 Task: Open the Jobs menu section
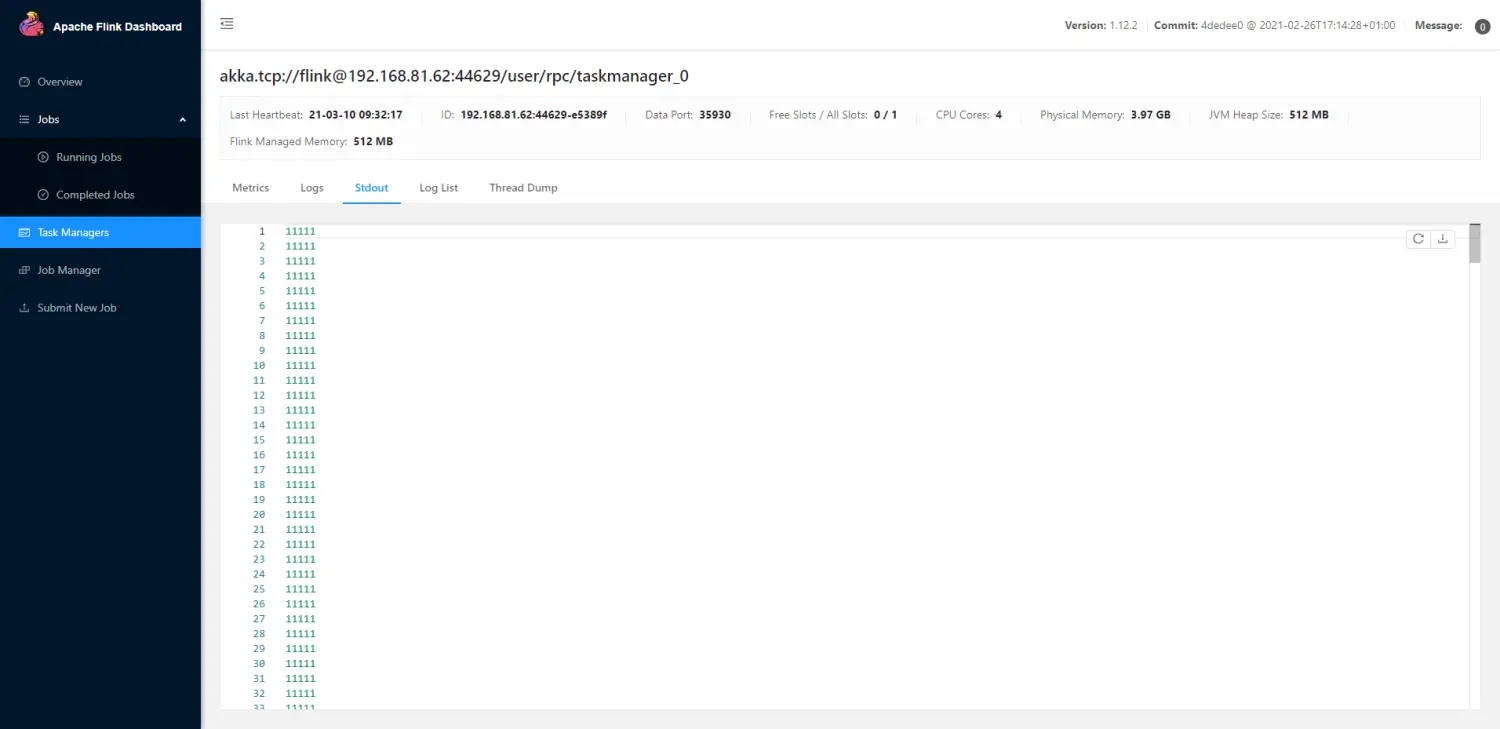pyautogui.click(x=48, y=120)
